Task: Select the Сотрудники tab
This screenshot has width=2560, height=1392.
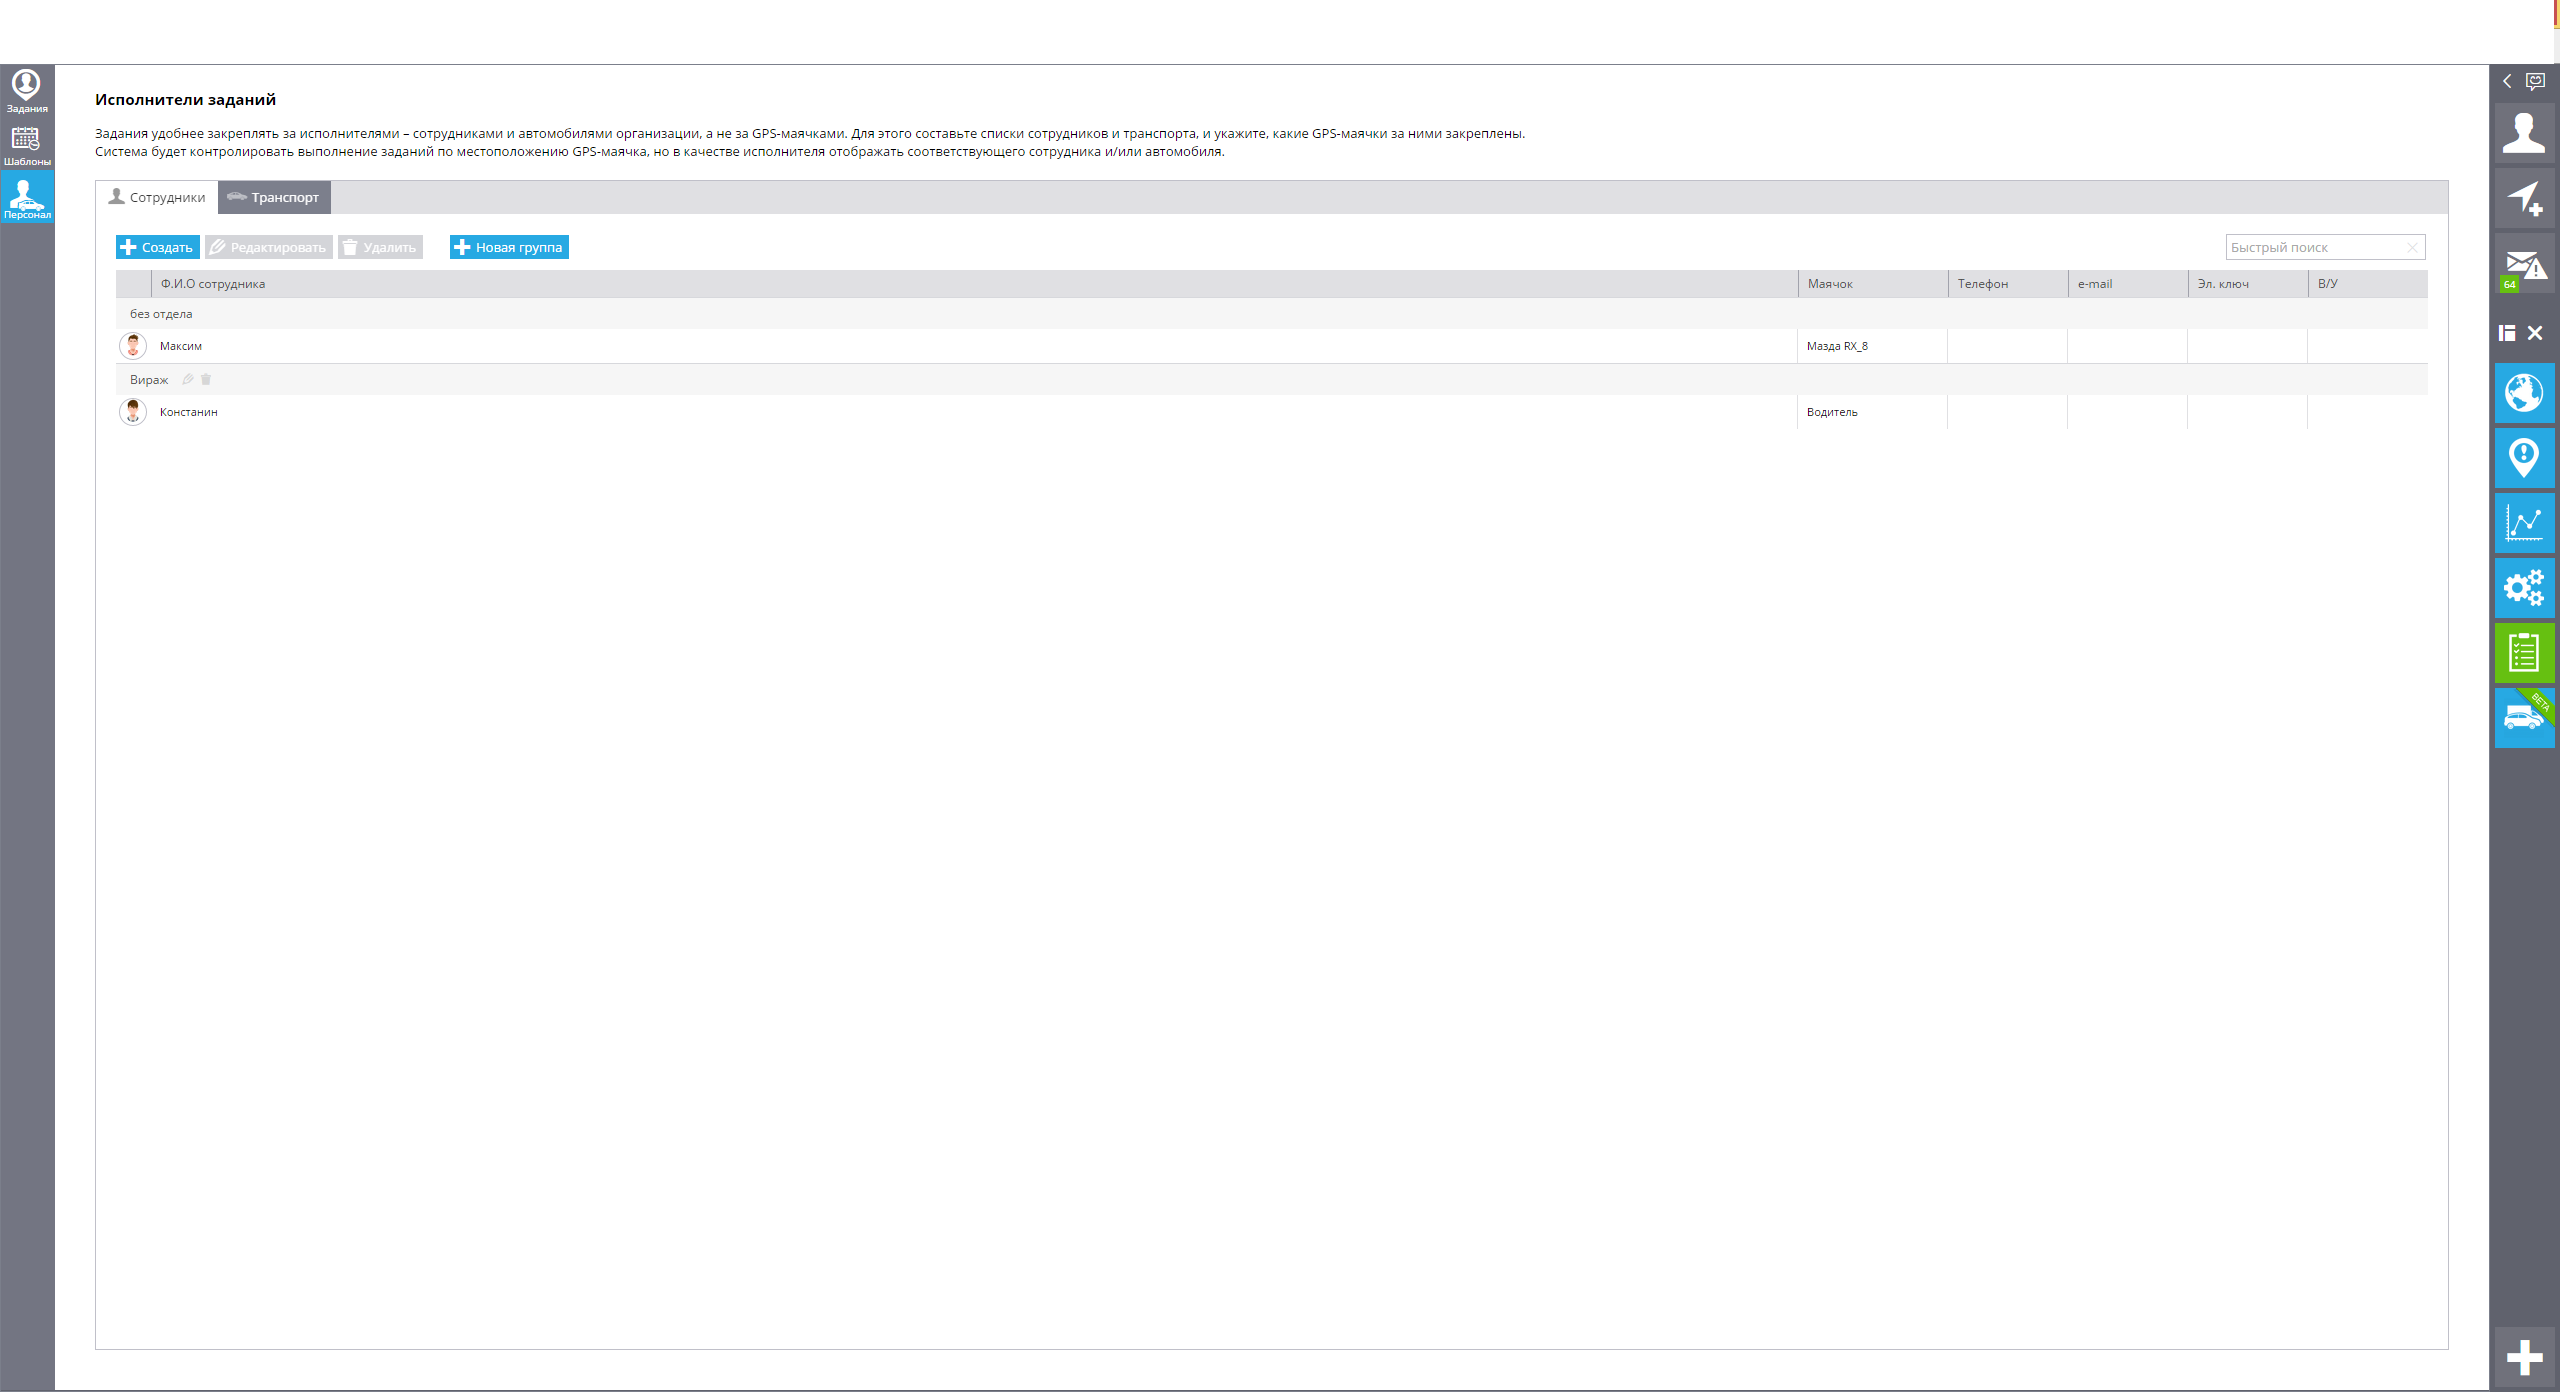Action: tap(157, 197)
